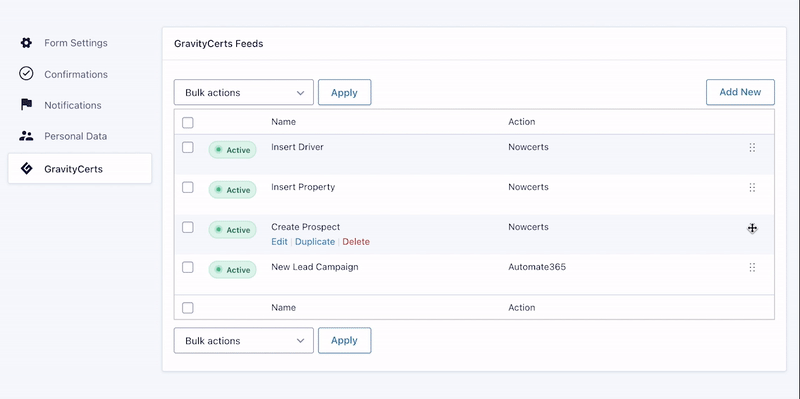Open the Insert Property feed name
Screen dimensions: 800x399
click(x=303, y=187)
